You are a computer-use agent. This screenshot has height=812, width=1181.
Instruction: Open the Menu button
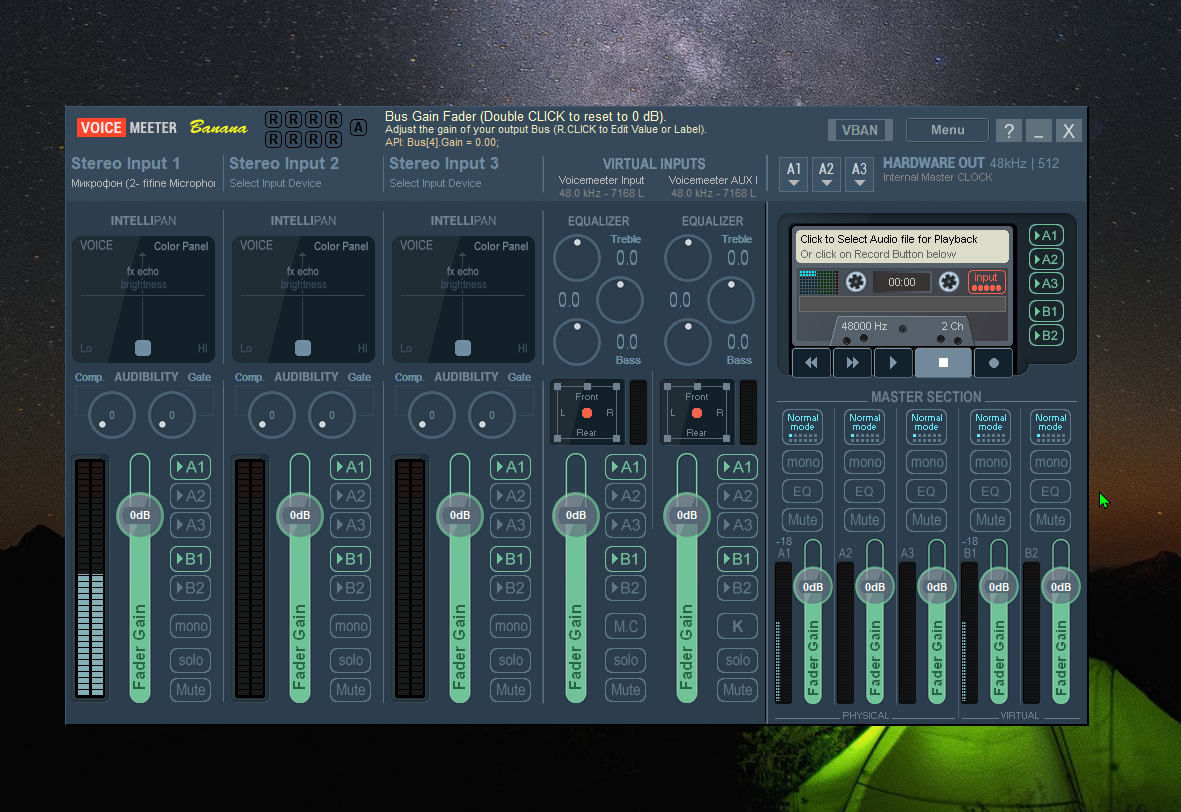[x=947, y=130]
